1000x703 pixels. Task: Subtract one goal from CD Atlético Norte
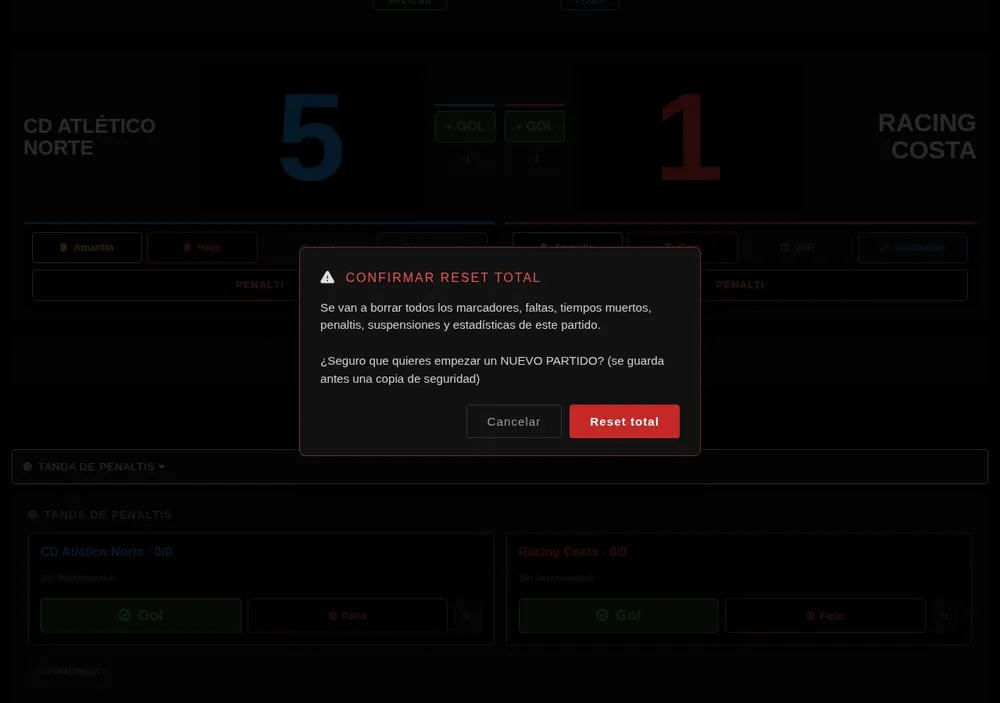click(465, 159)
